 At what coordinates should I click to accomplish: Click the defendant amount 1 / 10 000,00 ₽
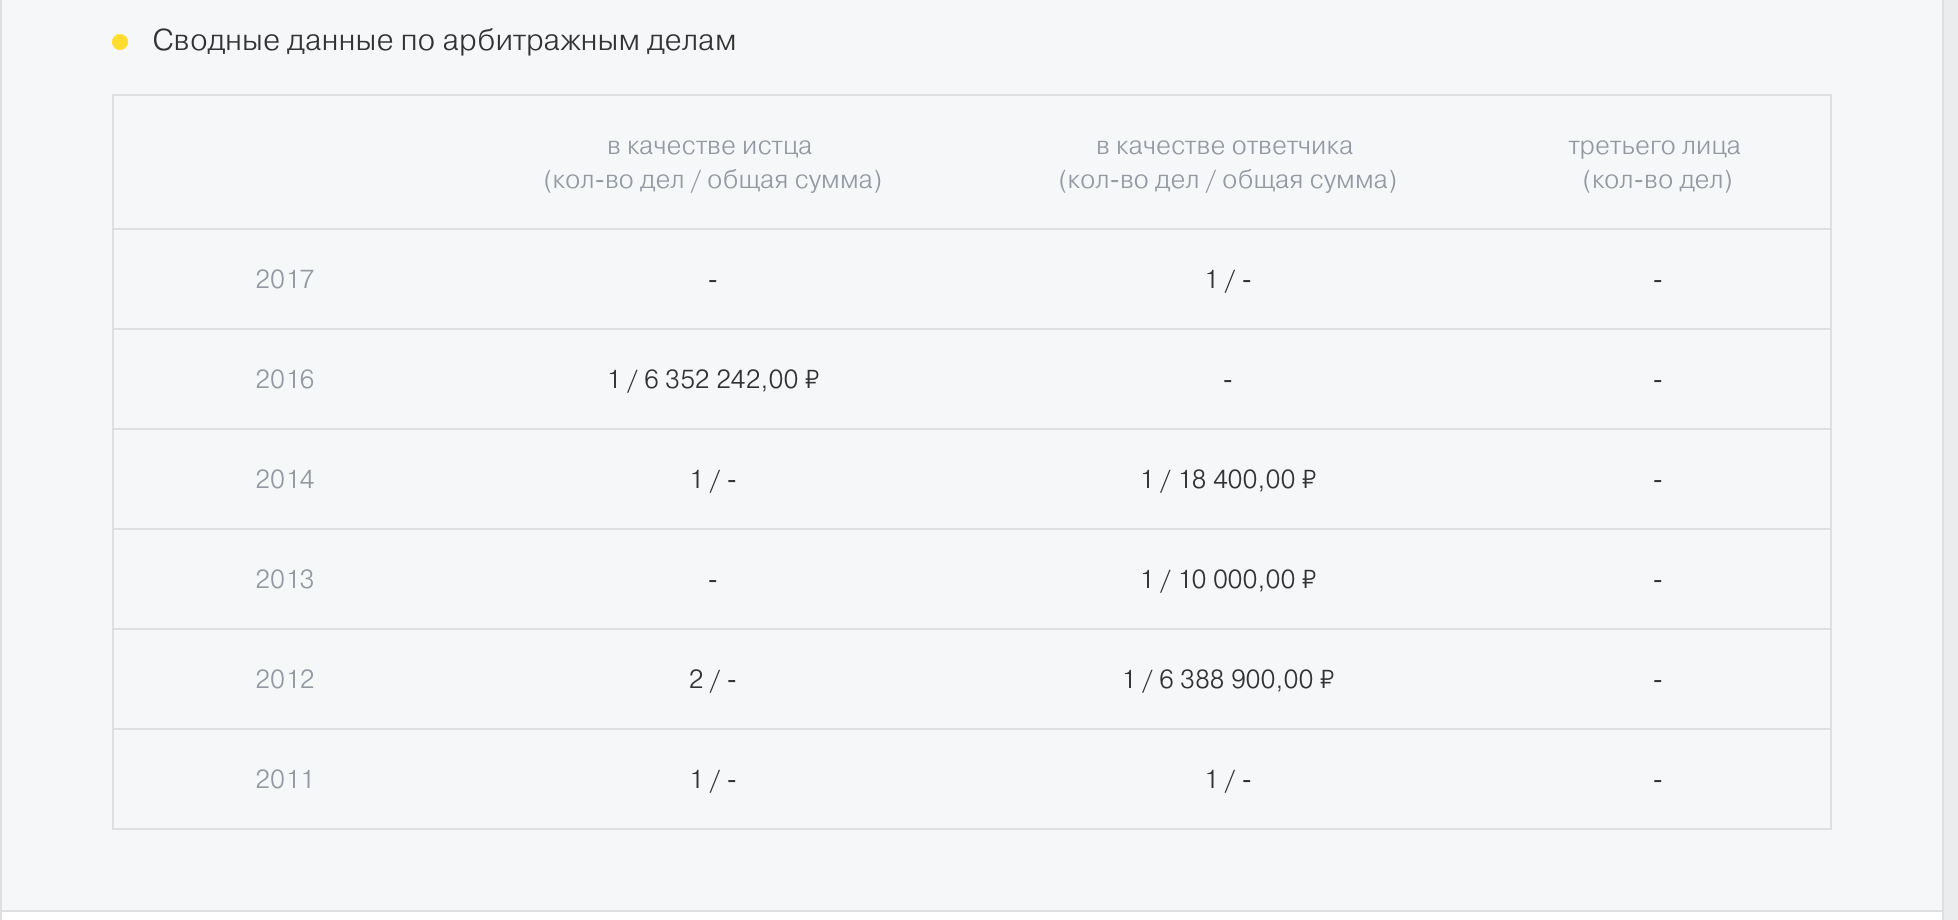[1228, 579]
